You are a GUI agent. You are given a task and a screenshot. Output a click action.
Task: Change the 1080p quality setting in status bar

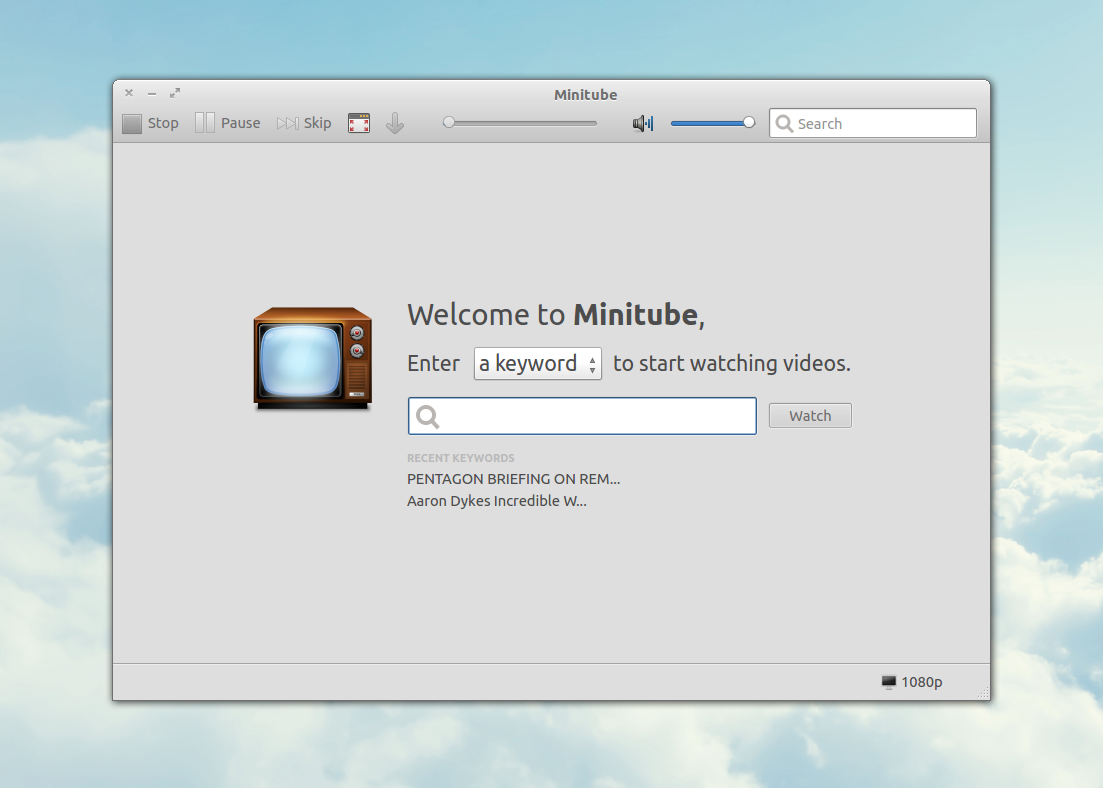[x=912, y=682]
